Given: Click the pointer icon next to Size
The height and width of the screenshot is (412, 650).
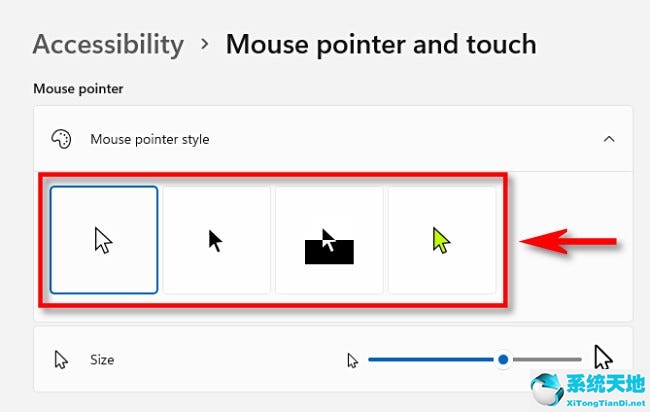Looking at the screenshot, I should (x=61, y=359).
